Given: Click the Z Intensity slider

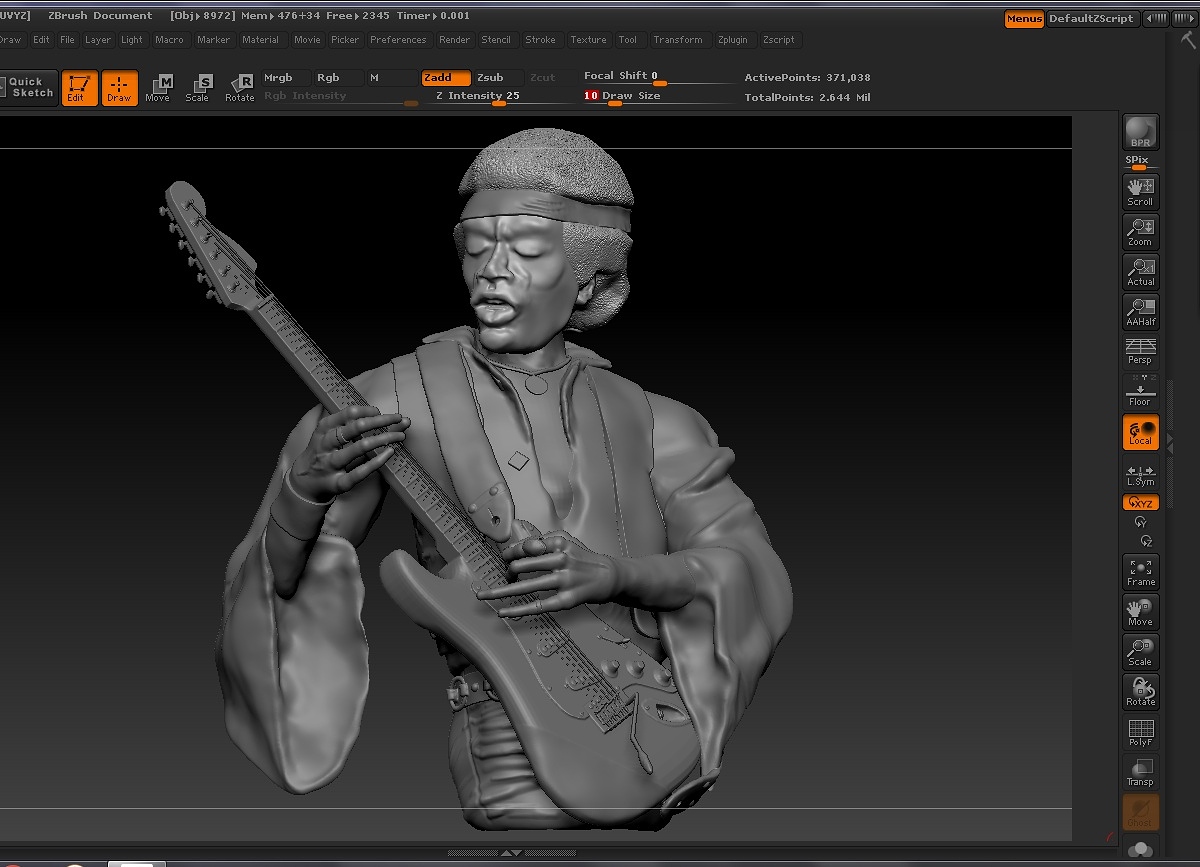Looking at the screenshot, I should pyautogui.click(x=498, y=96).
